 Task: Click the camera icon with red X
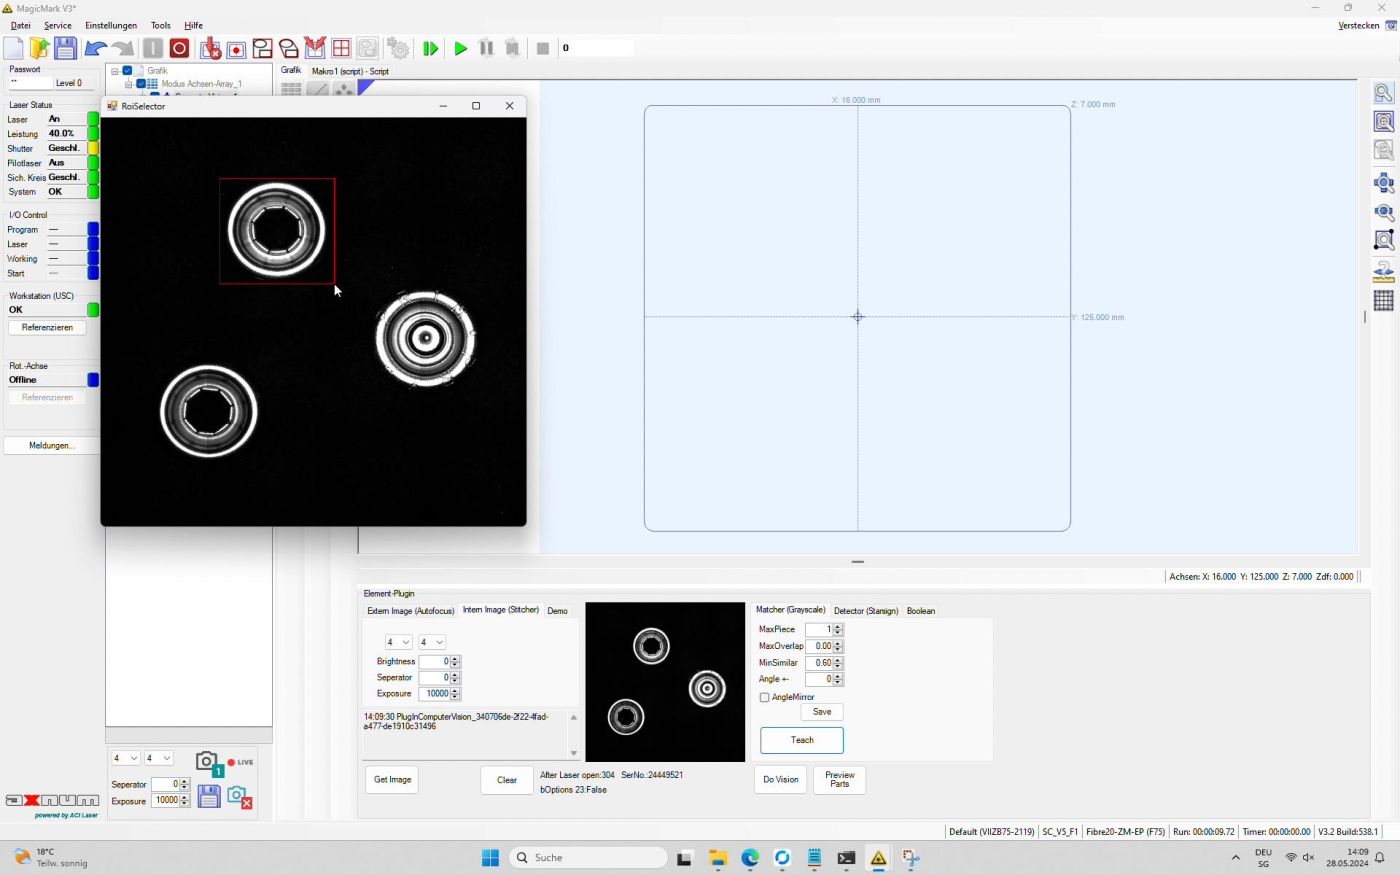click(239, 797)
